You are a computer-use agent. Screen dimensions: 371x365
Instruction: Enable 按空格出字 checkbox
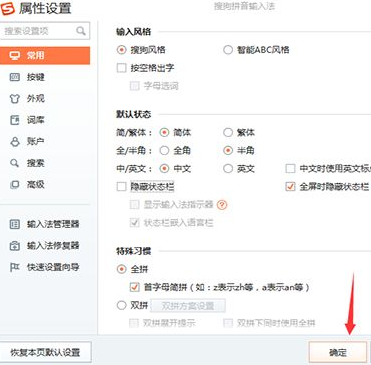click(x=121, y=68)
